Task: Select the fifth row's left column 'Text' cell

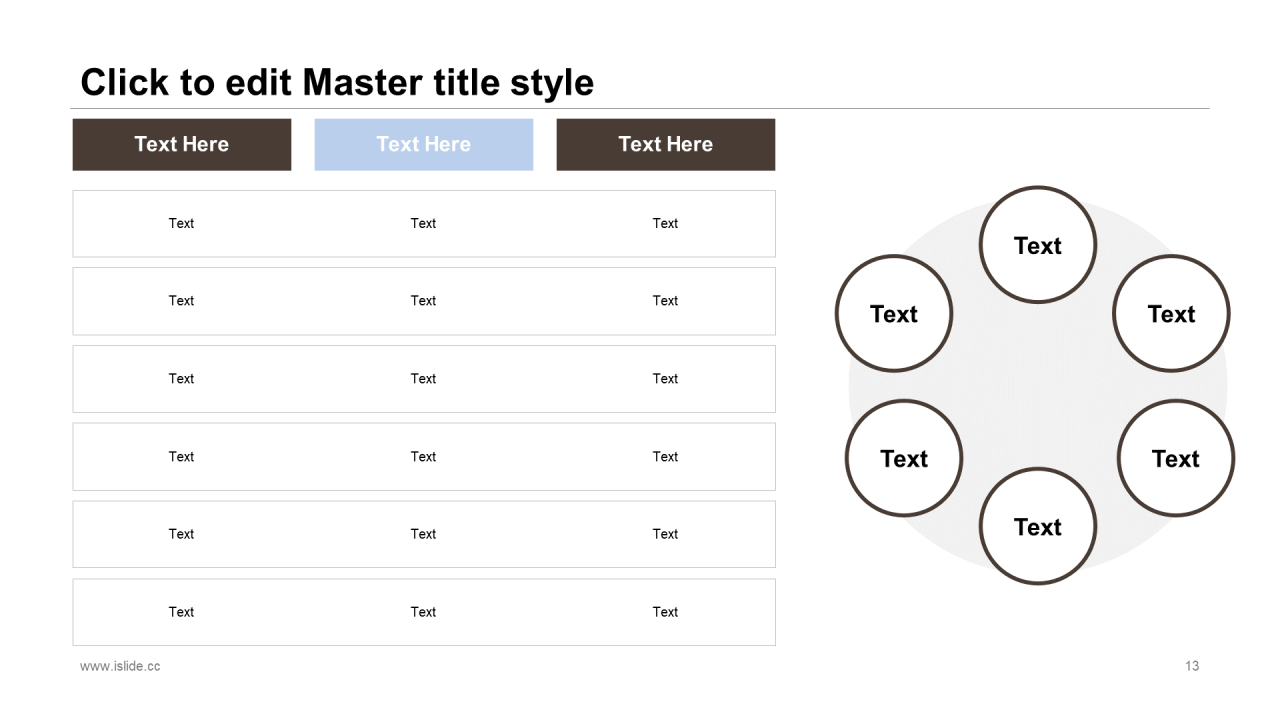Action: click(182, 534)
